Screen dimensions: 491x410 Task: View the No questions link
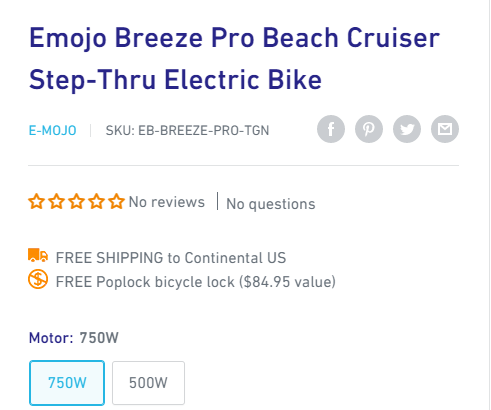tap(271, 204)
